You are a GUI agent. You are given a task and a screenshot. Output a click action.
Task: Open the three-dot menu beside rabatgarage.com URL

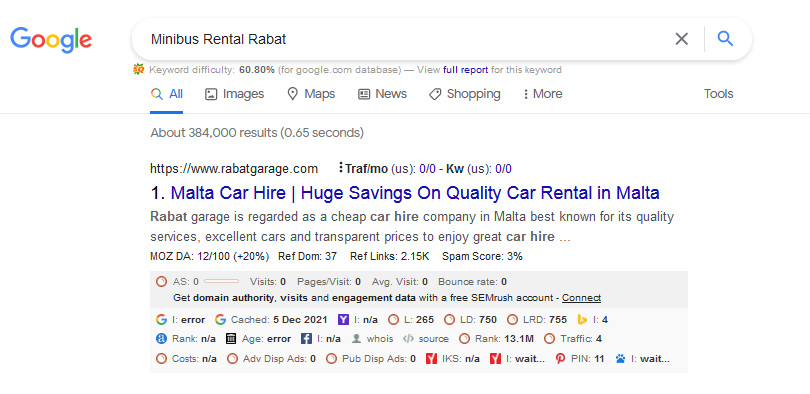pos(340,168)
